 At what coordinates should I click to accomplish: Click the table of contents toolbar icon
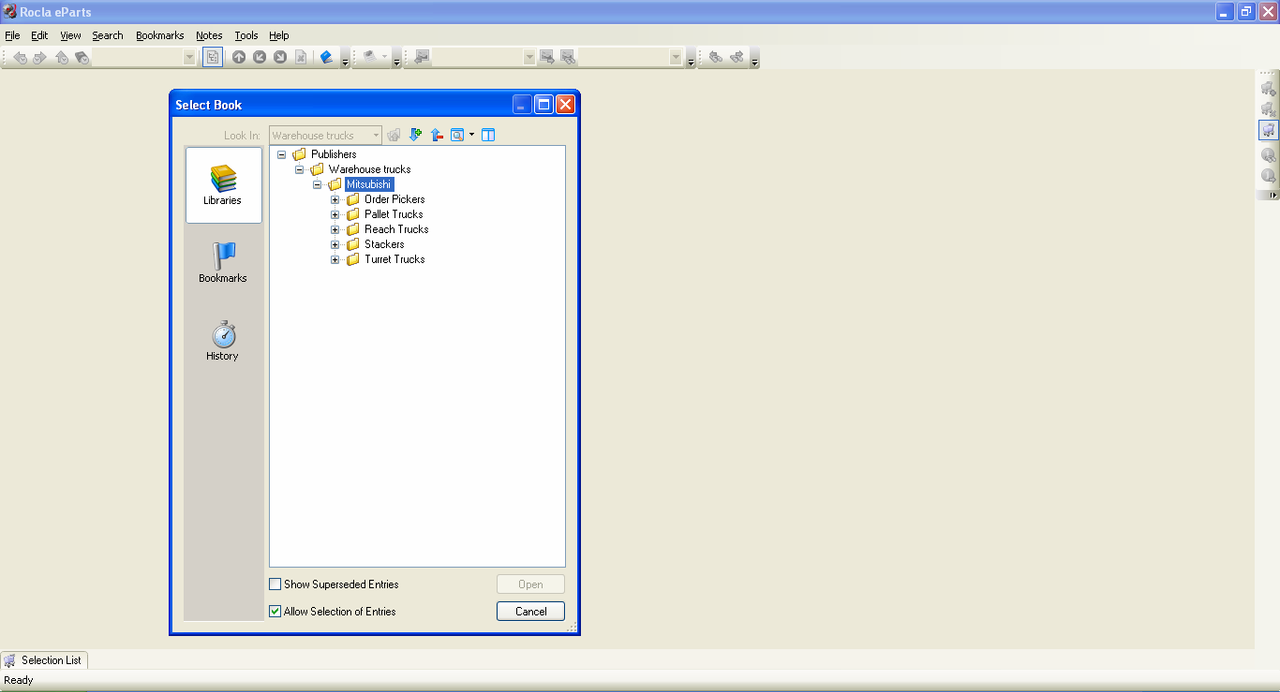[213, 57]
